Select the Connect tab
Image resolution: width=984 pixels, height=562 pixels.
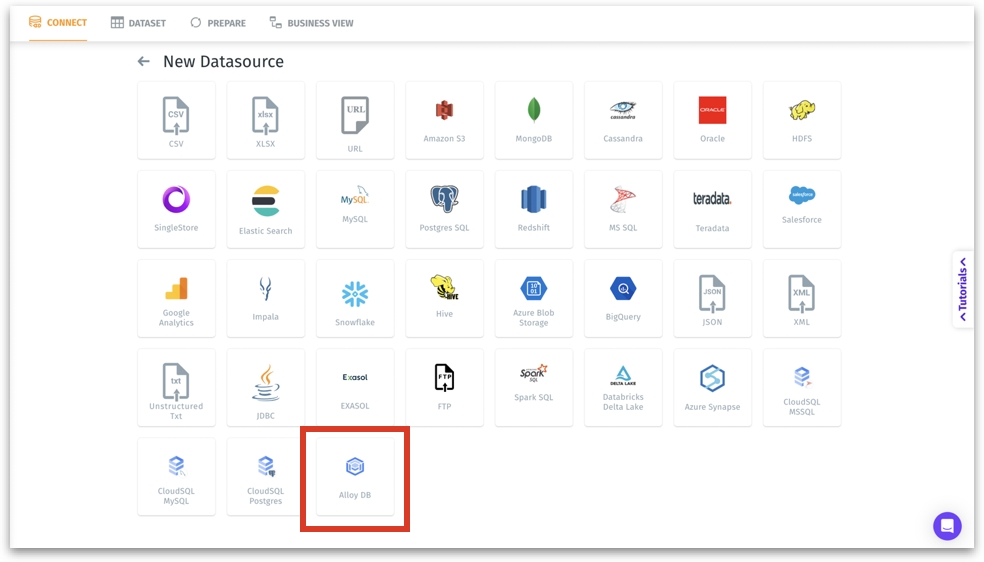point(58,23)
